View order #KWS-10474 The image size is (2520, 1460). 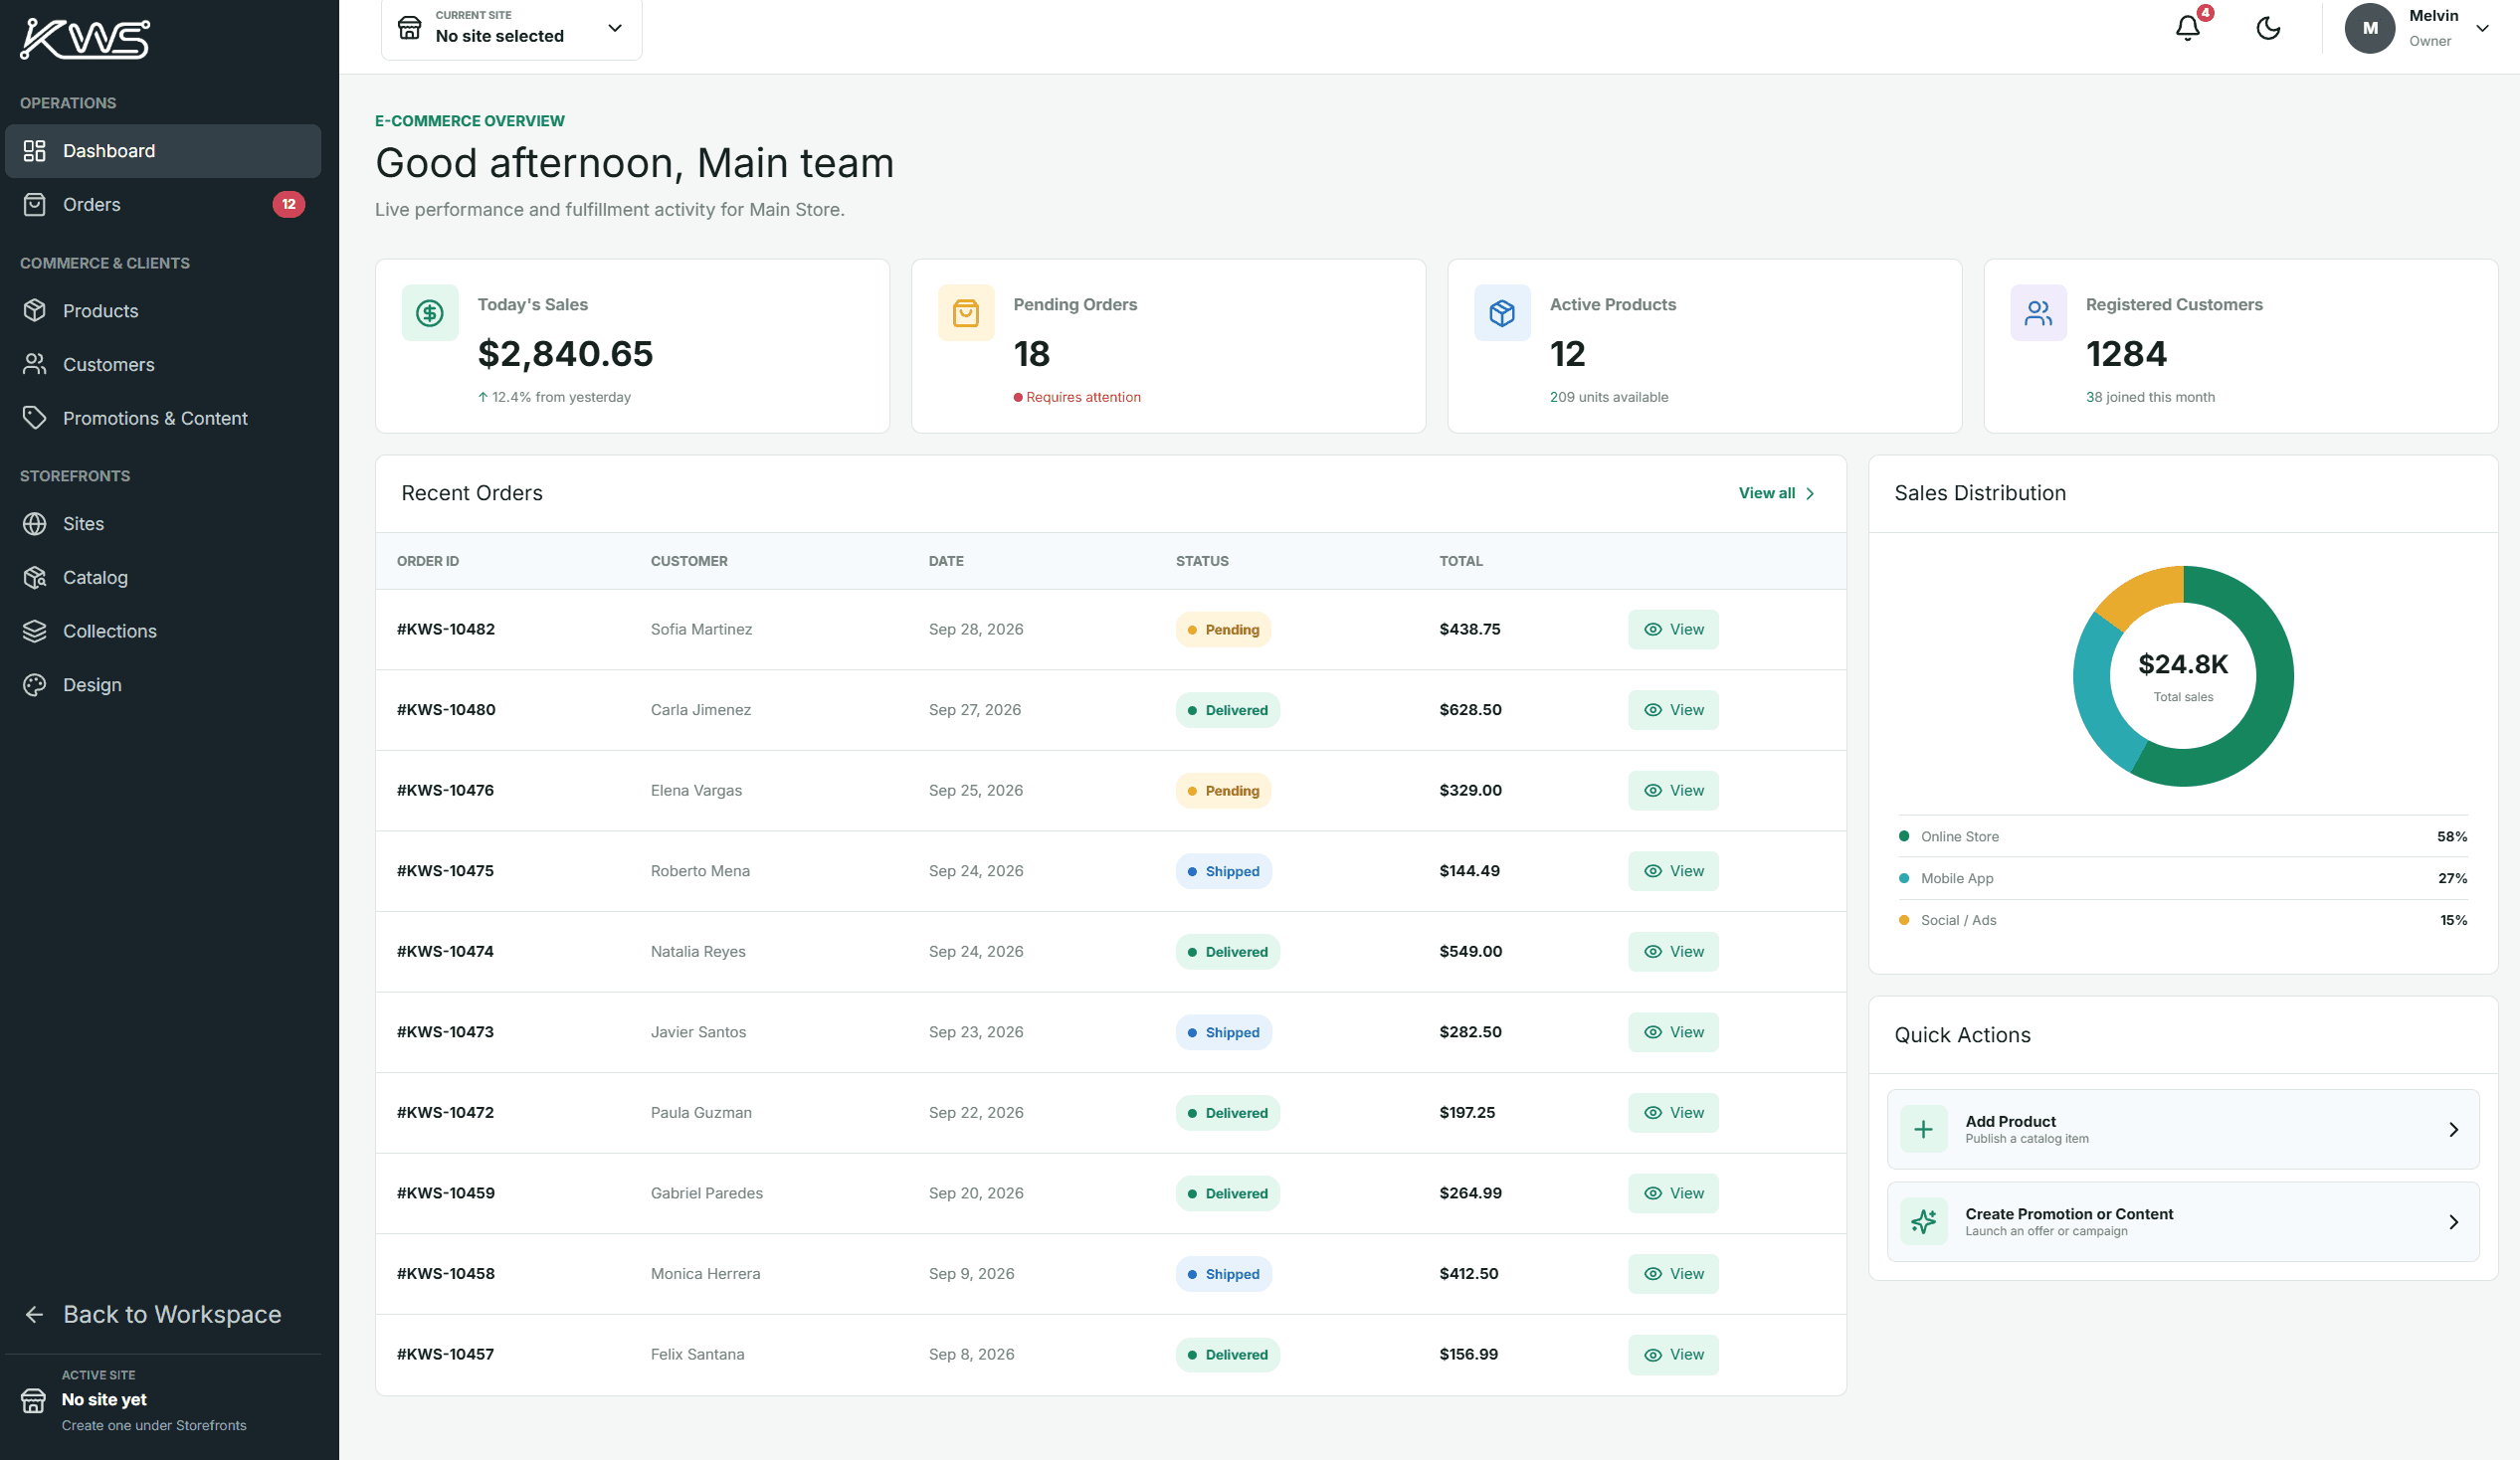tap(1673, 951)
